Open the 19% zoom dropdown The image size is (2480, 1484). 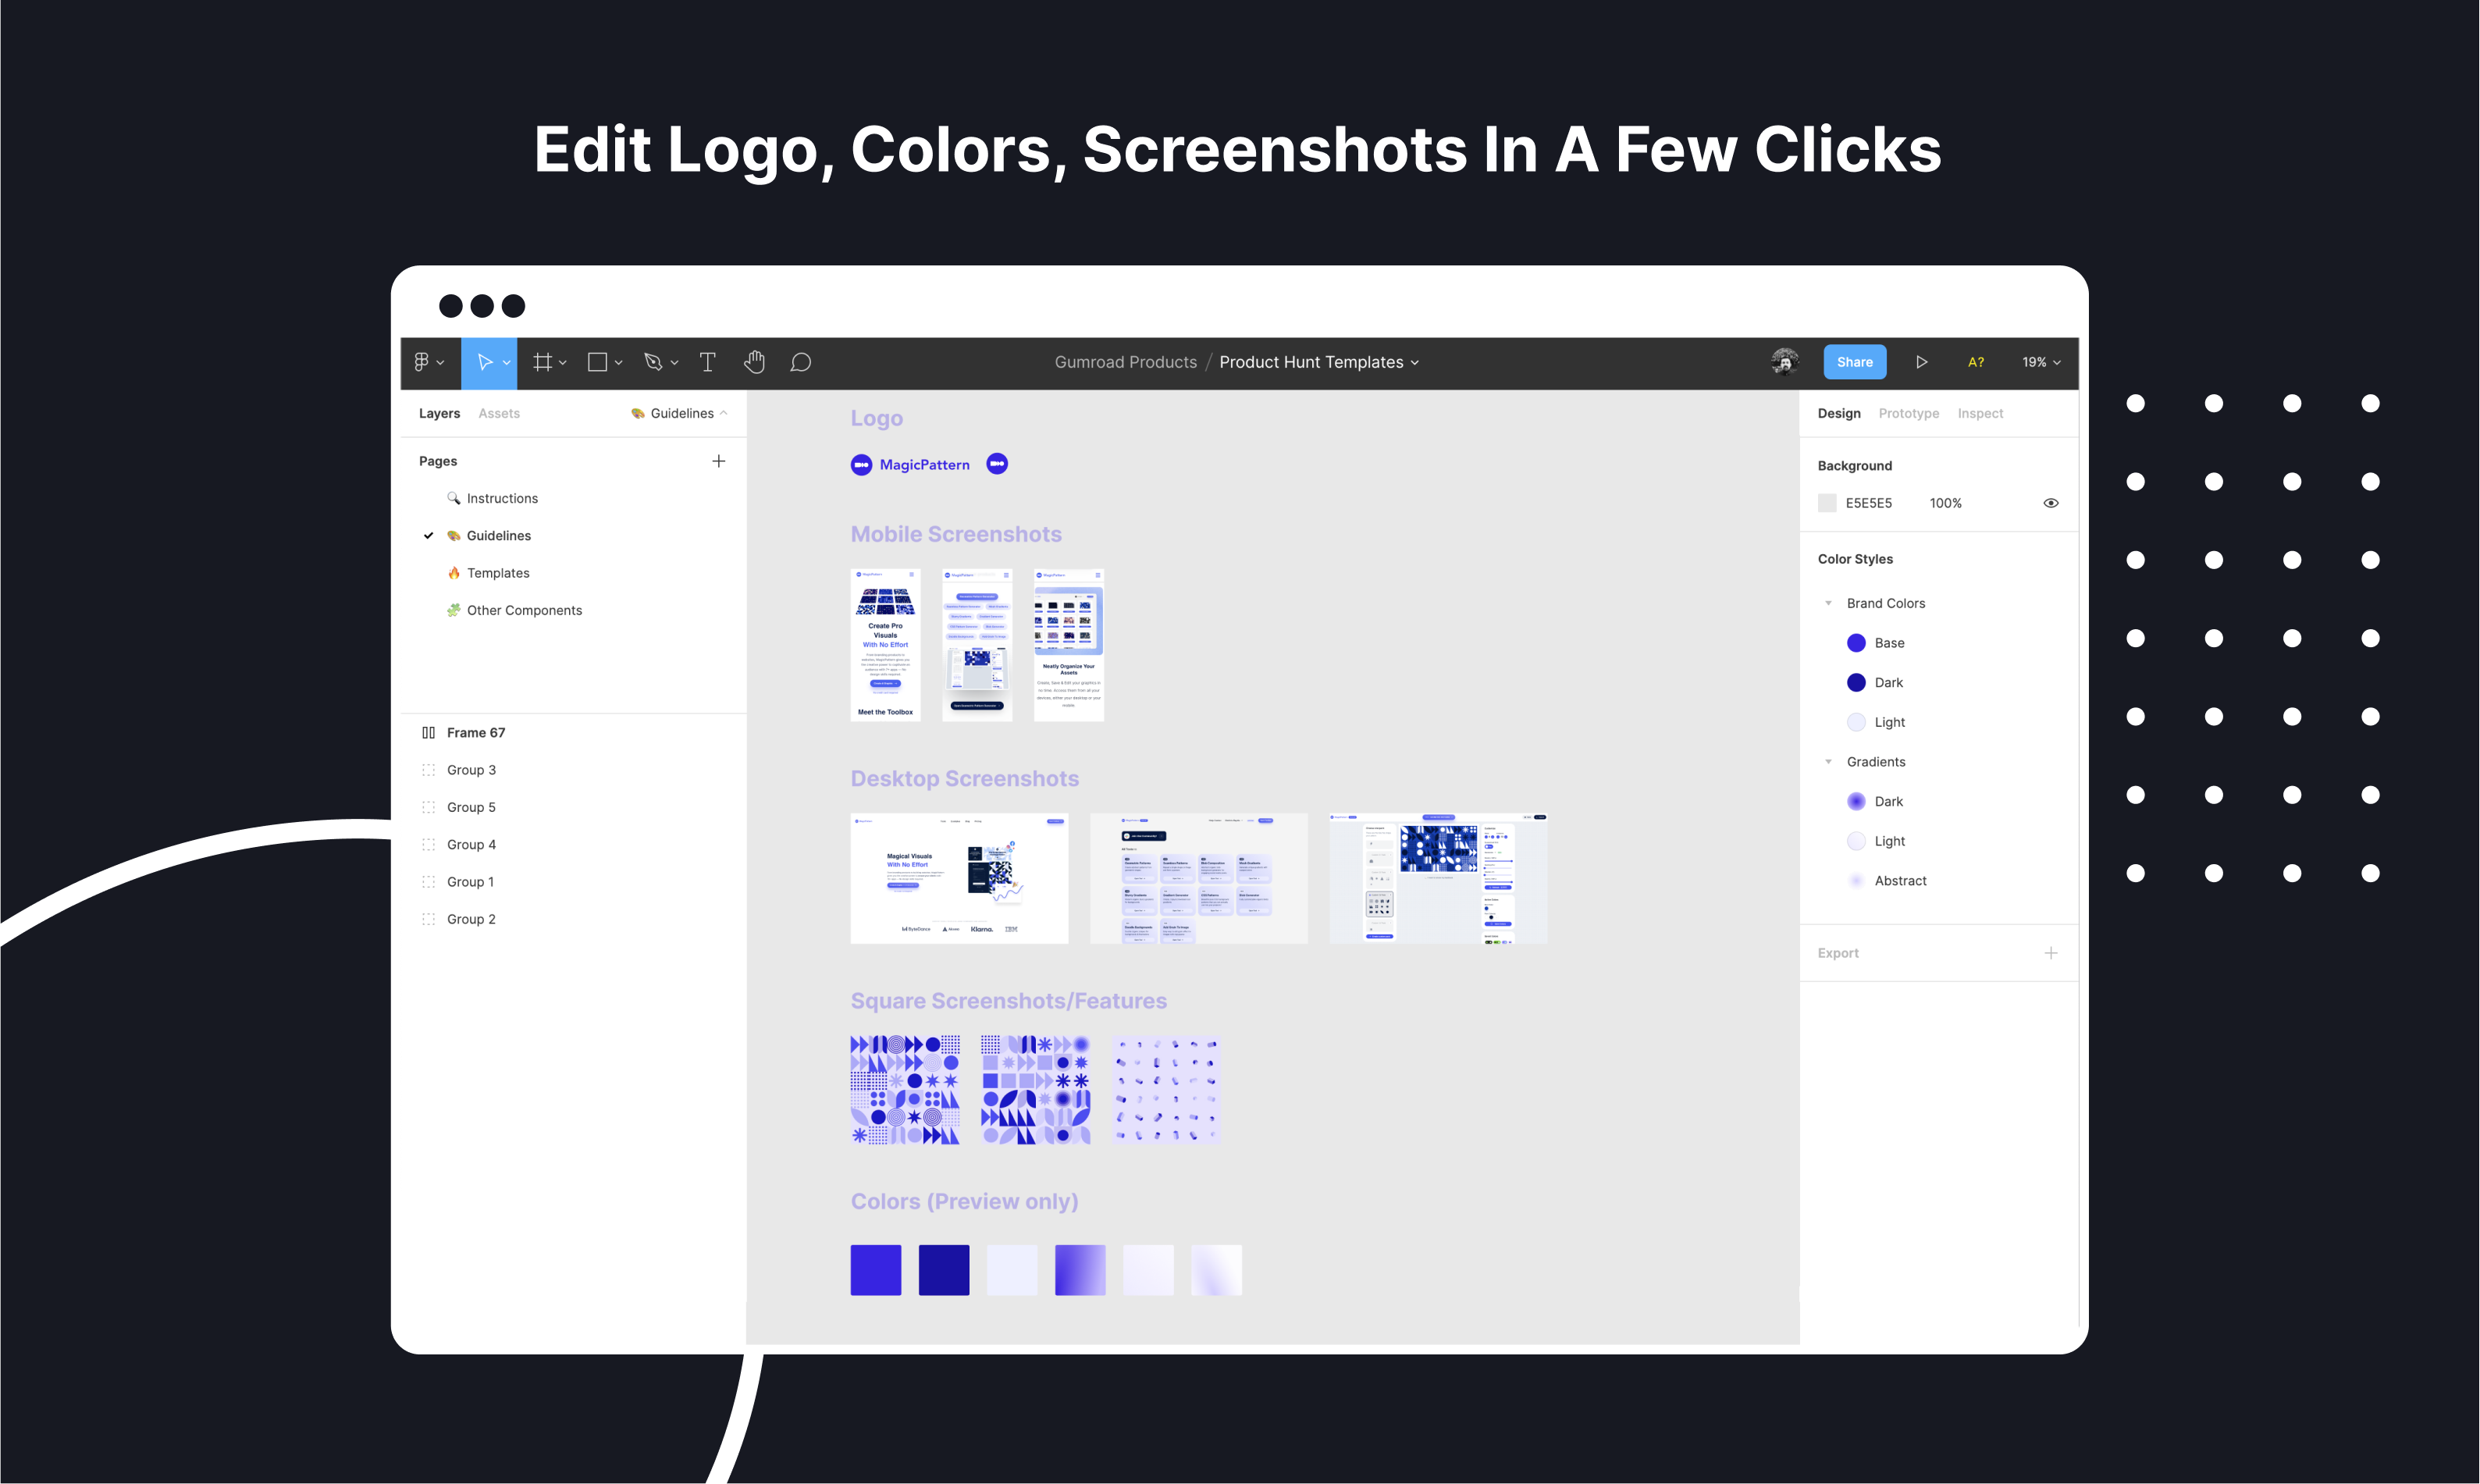click(x=2040, y=362)
